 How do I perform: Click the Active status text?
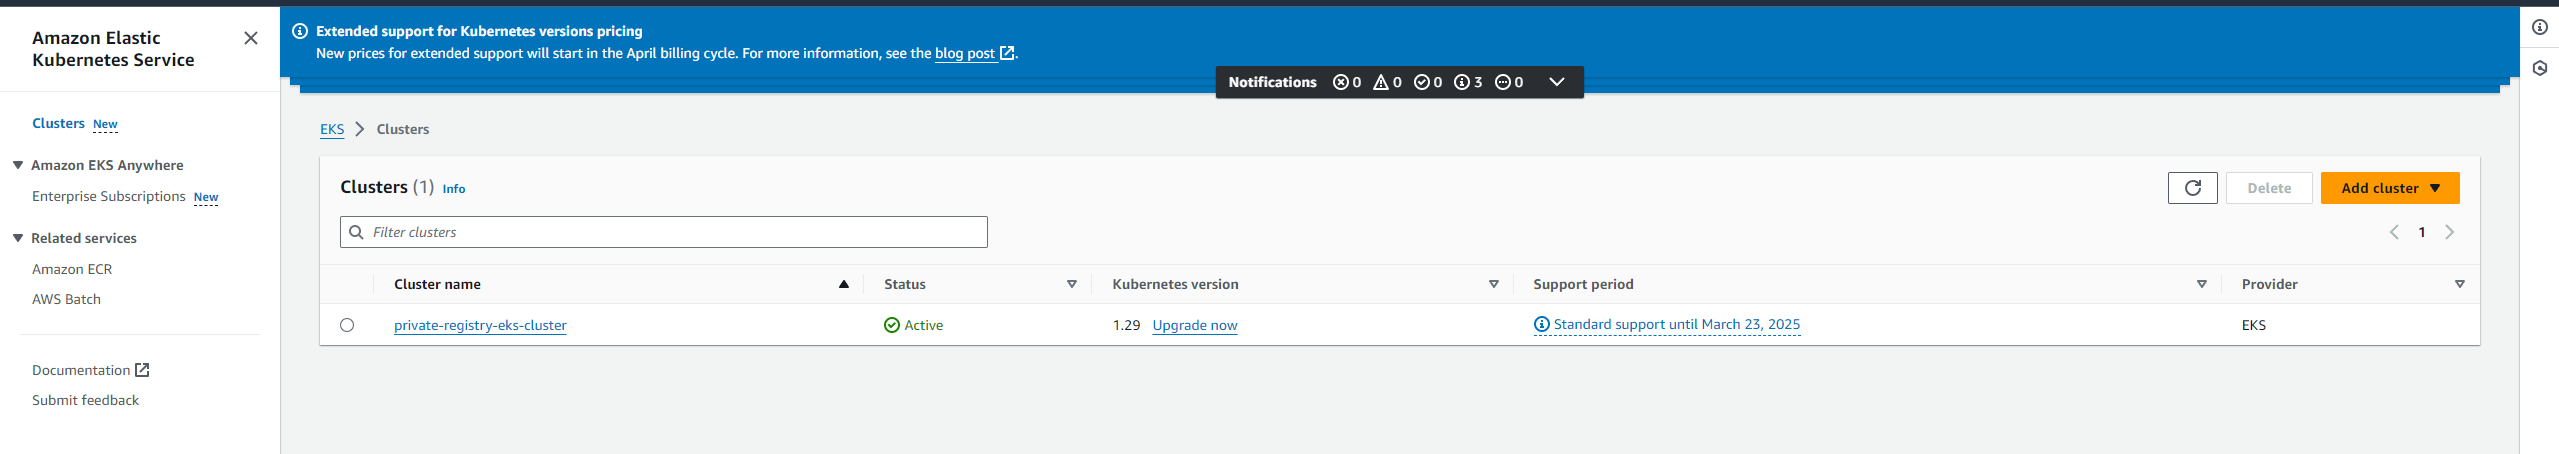click(924, 325)
